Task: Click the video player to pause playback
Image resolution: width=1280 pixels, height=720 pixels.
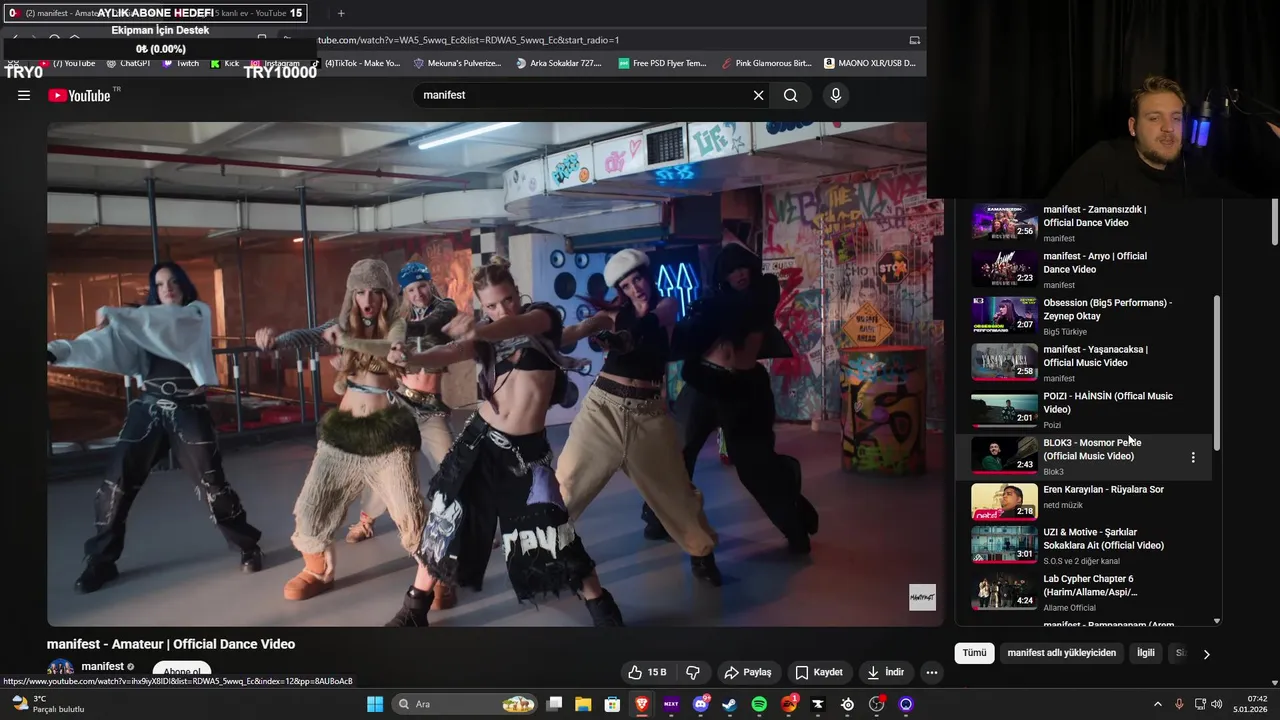Action: coord(495,374)
